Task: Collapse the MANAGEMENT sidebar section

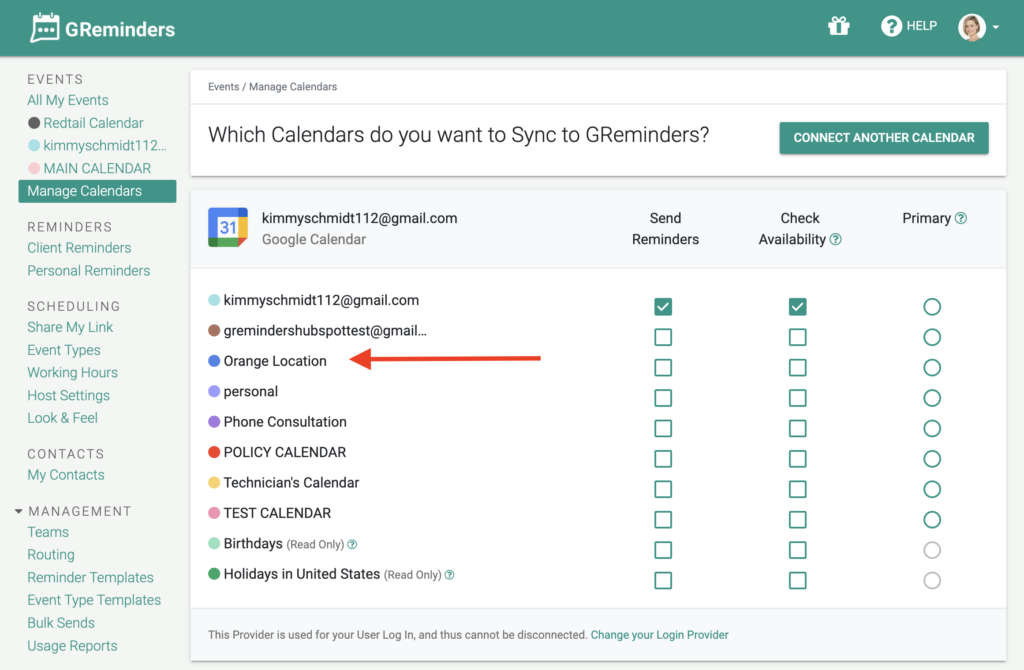Action: 19,511
